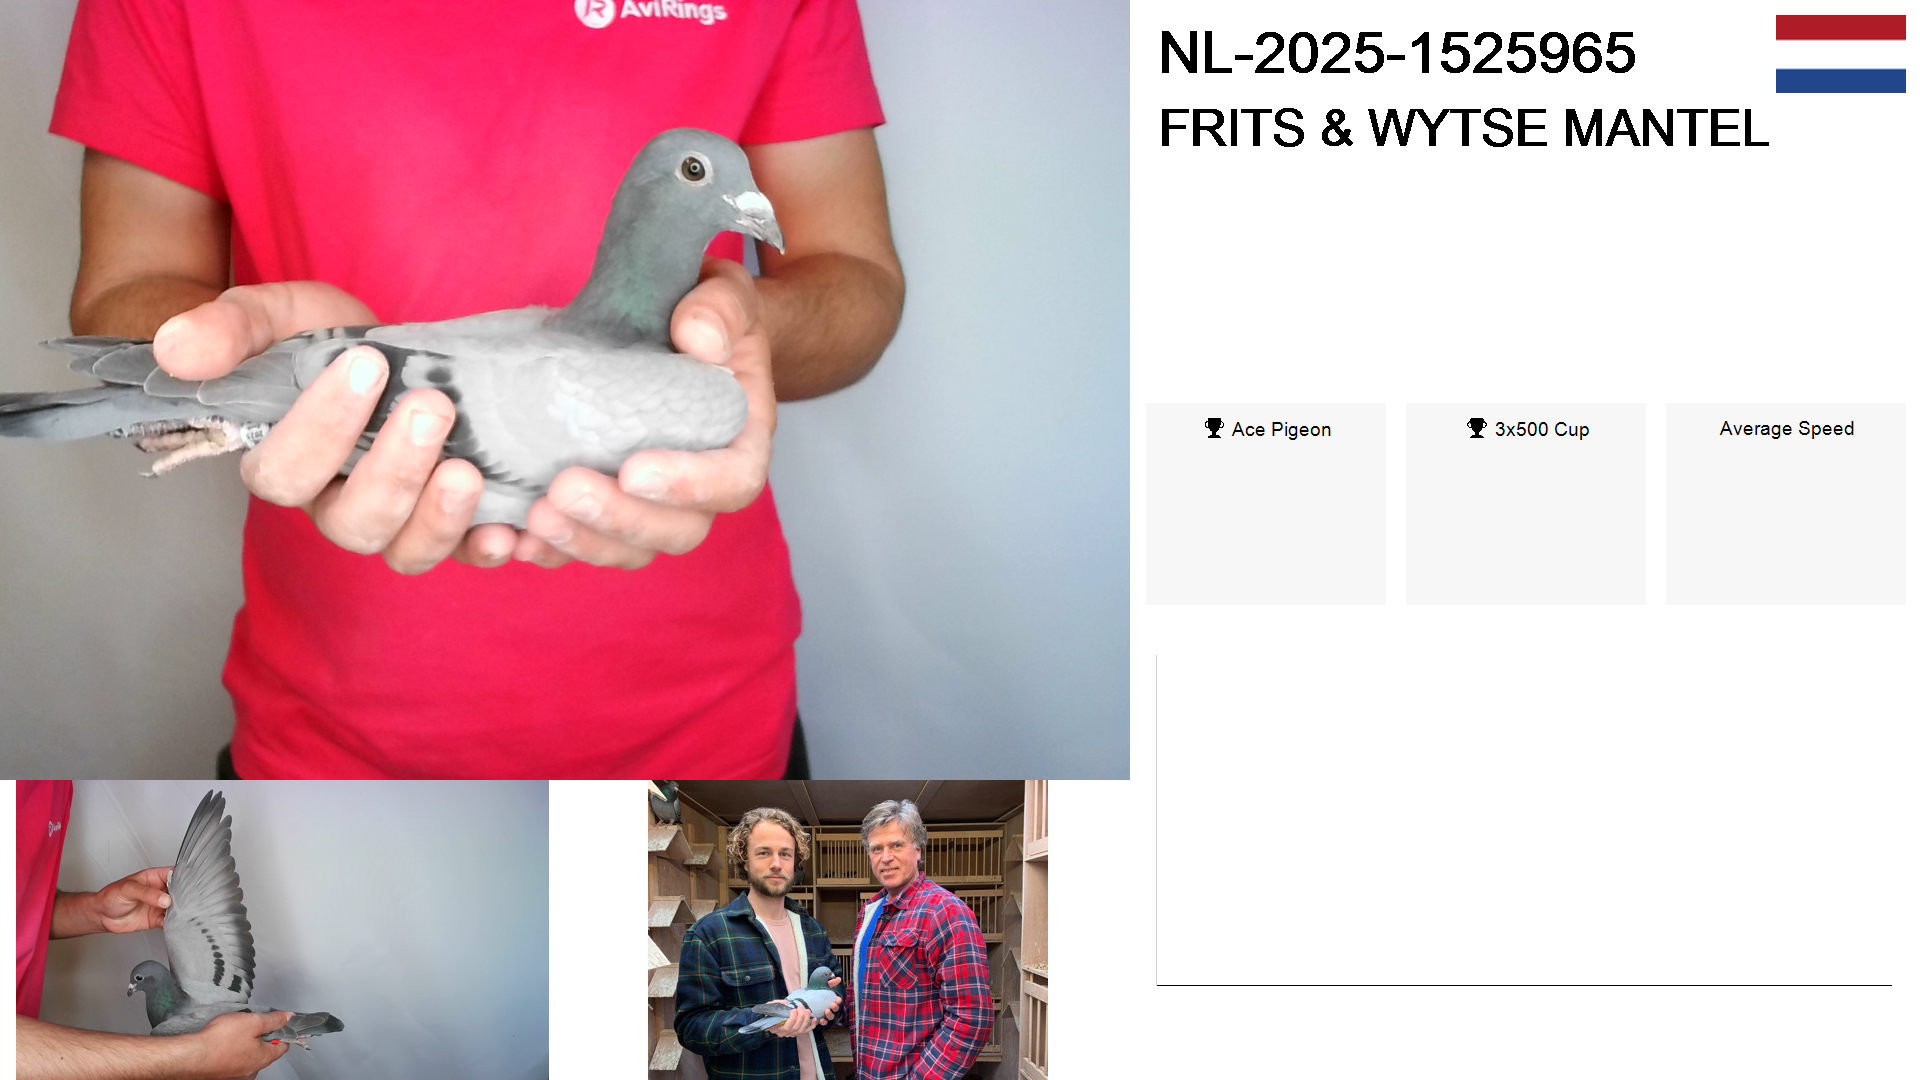
Task: Click the empty chart area below the cards
Action: click(1524, 820)
